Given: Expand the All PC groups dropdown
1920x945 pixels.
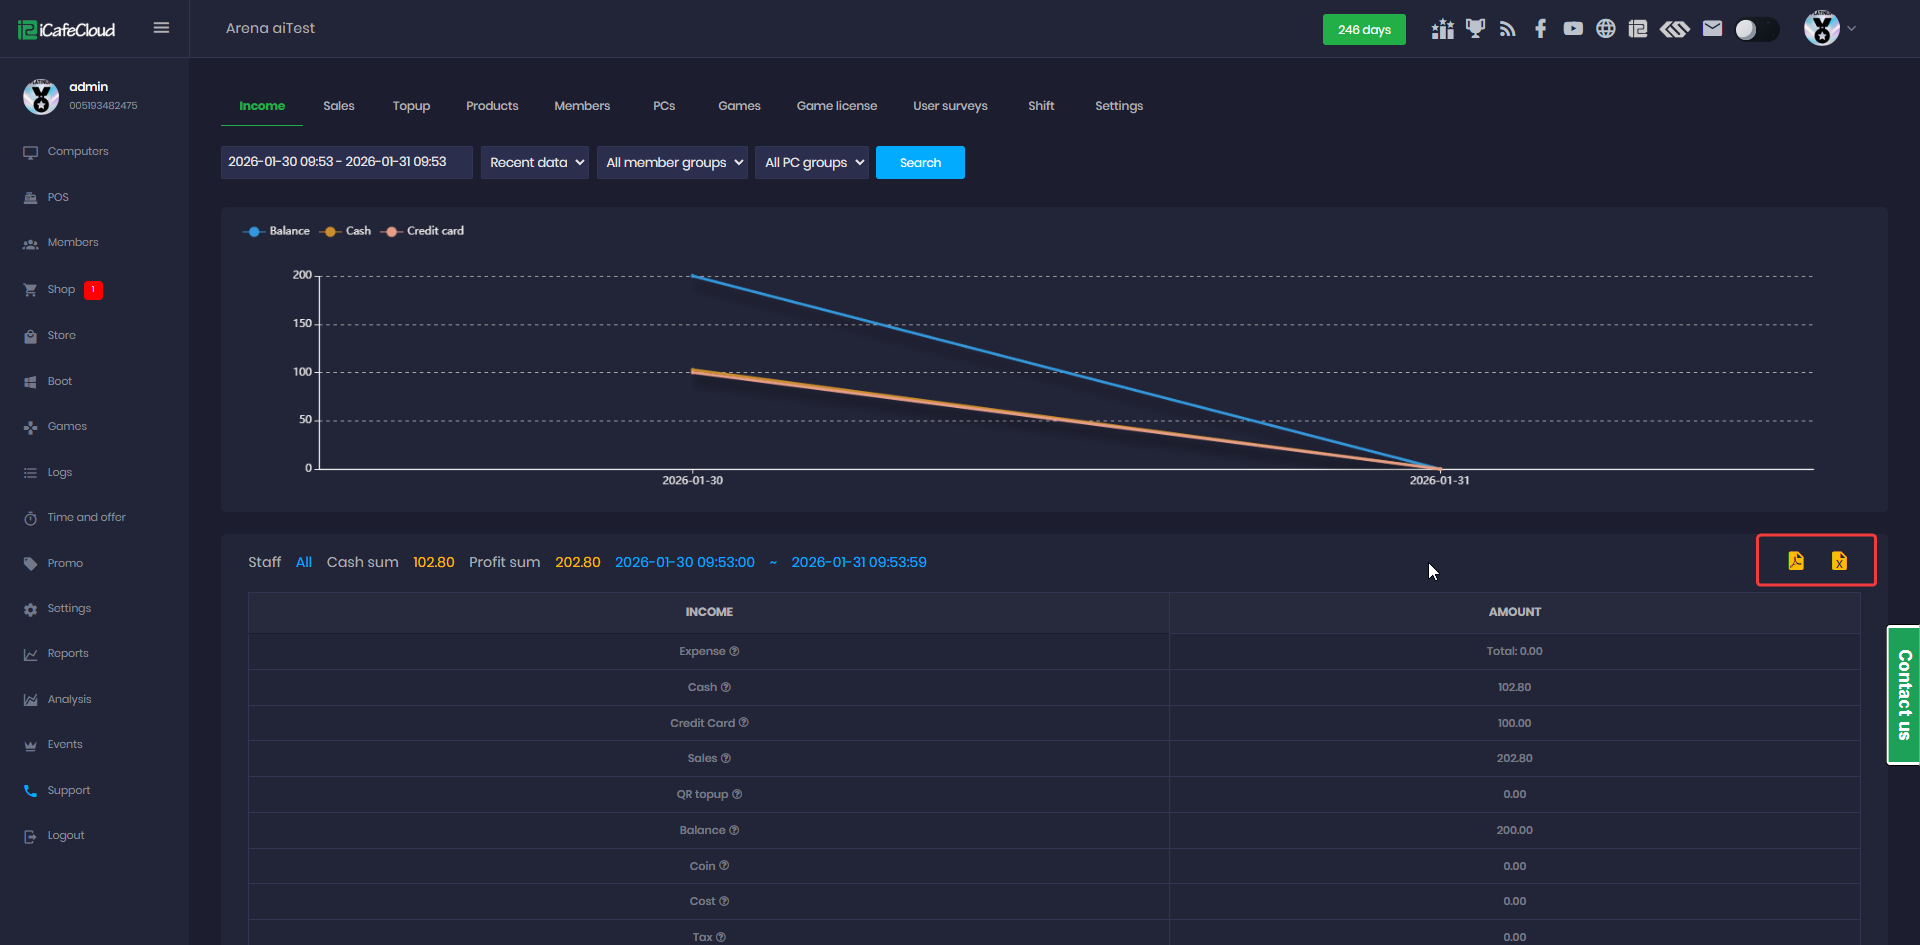Looking at the screenshot, I should tap(812, 162).
